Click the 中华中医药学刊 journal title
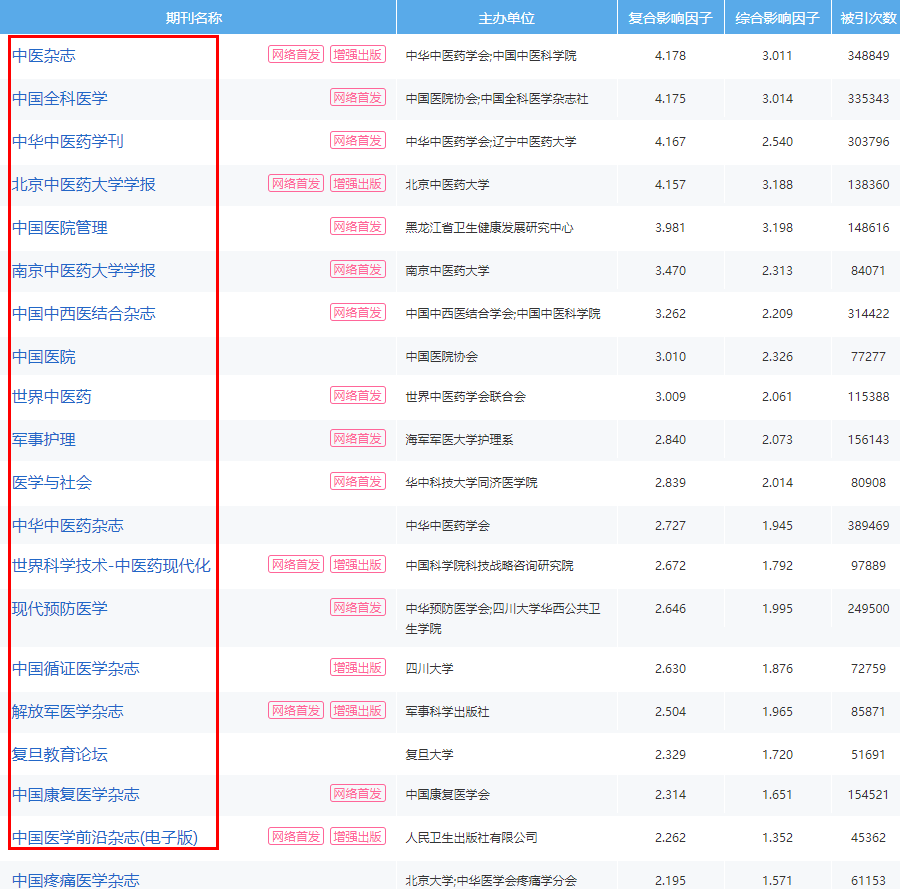This screenshot has height=889, width=900. coord(68,141)
